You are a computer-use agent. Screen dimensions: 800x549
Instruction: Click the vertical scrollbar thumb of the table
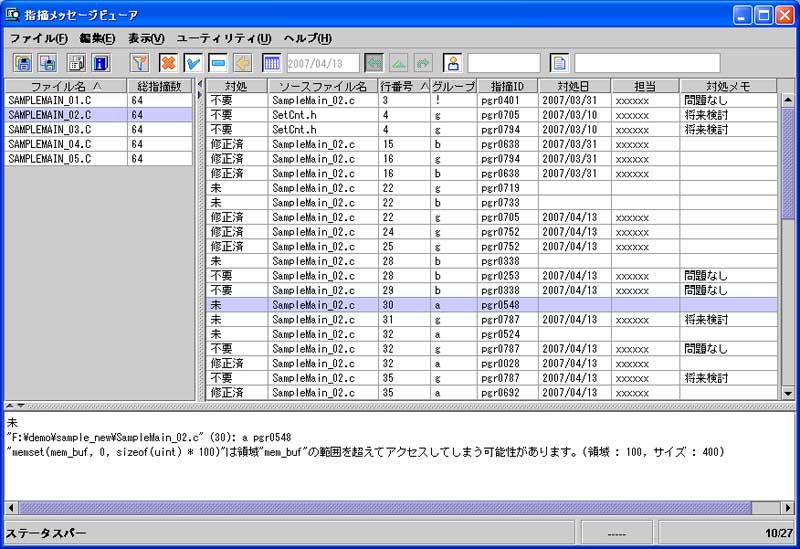tap(788, 163)
